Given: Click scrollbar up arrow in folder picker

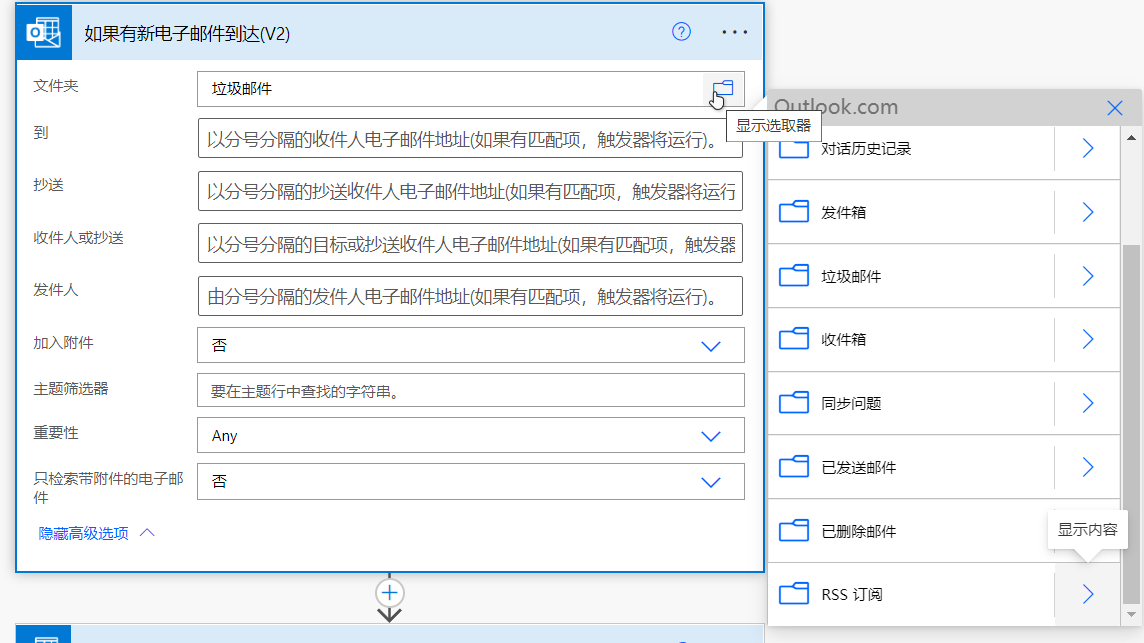Looking at the screenshot, I should coord(1131,137).
